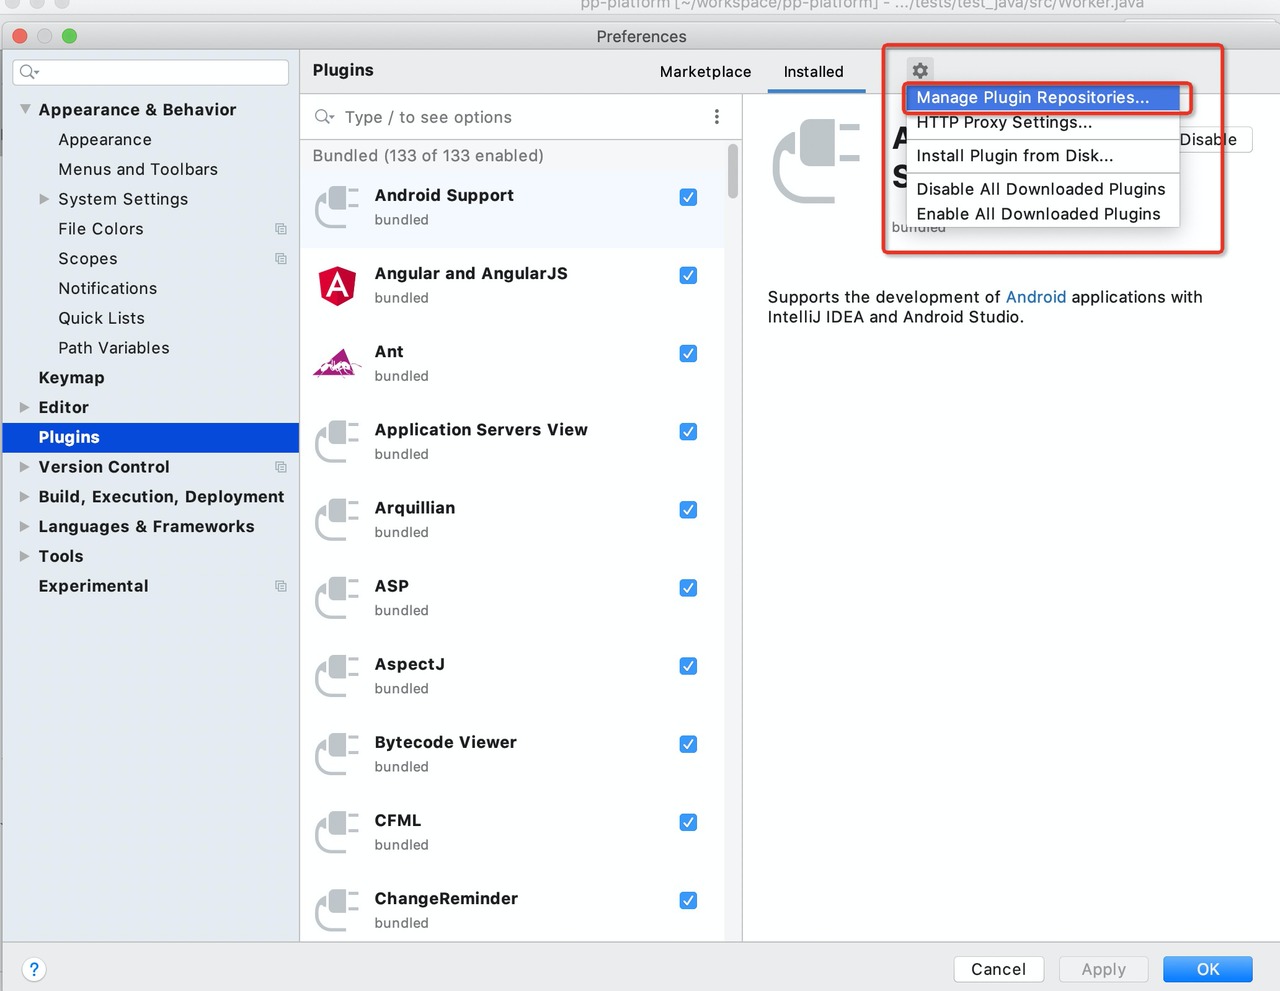Uncheck the Arquillian plugin checkbox
This screenshot has height=991, width=1280.
point(688,509)
